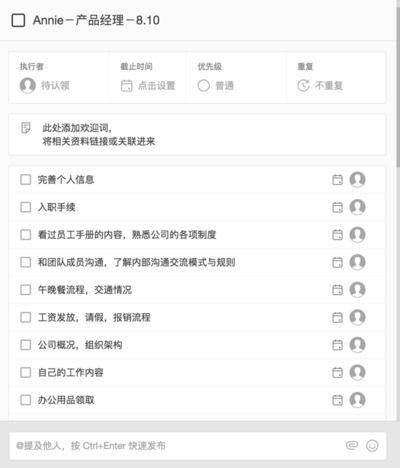
Task: Click the attachment paperclip icon in comment box
Action: (352, 445)
